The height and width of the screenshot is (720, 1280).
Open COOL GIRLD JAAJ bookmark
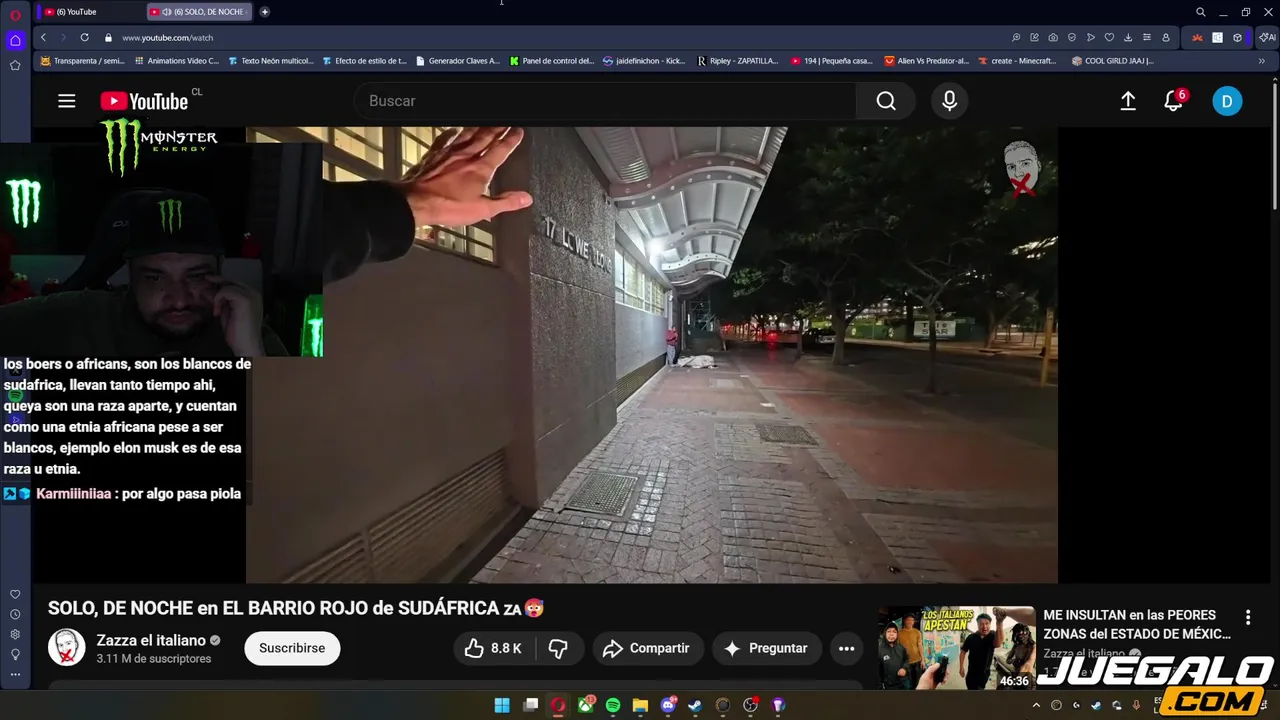point(1113,61)
